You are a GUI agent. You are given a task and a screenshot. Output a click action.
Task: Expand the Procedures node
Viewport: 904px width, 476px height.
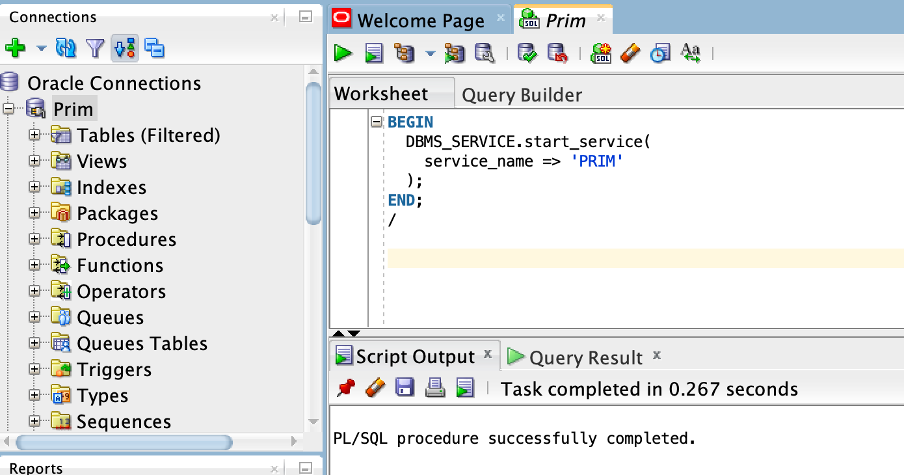(35, 239)
